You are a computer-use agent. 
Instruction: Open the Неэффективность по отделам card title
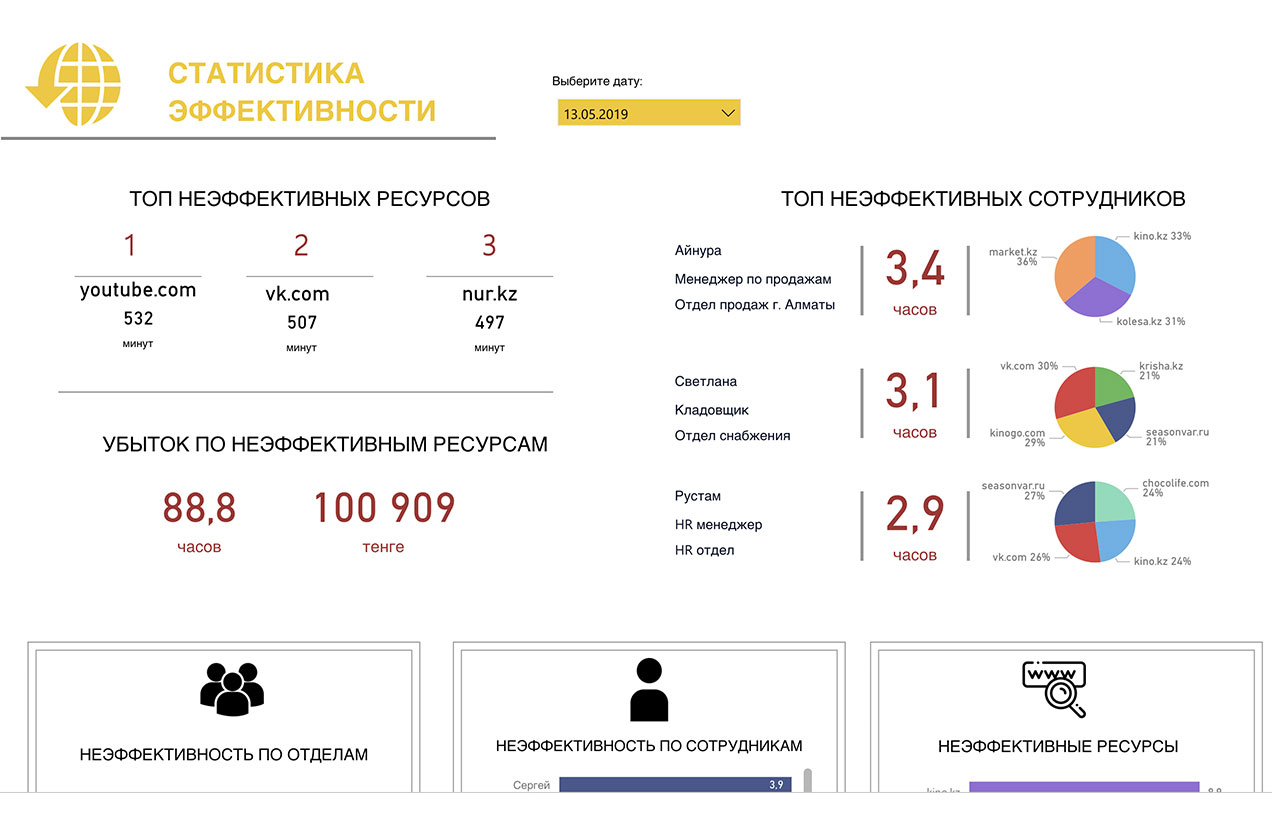tap(224, 754)
